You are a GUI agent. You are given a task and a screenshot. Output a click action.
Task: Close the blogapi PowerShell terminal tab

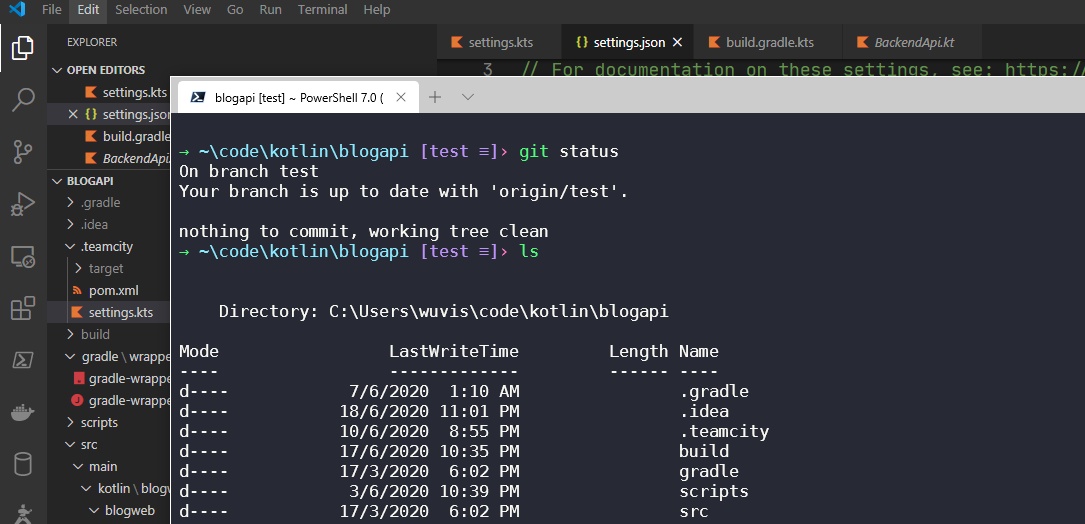pos(401,98)
